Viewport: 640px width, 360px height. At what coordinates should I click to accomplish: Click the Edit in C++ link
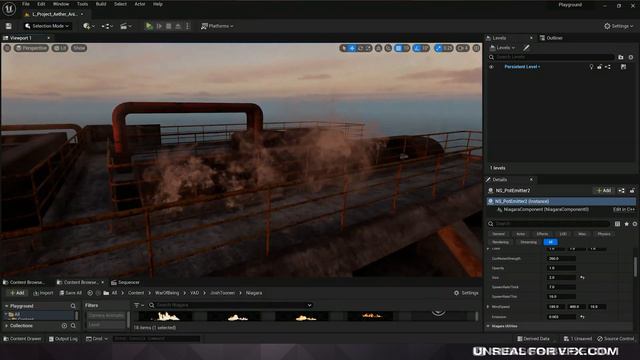(624, 209)
